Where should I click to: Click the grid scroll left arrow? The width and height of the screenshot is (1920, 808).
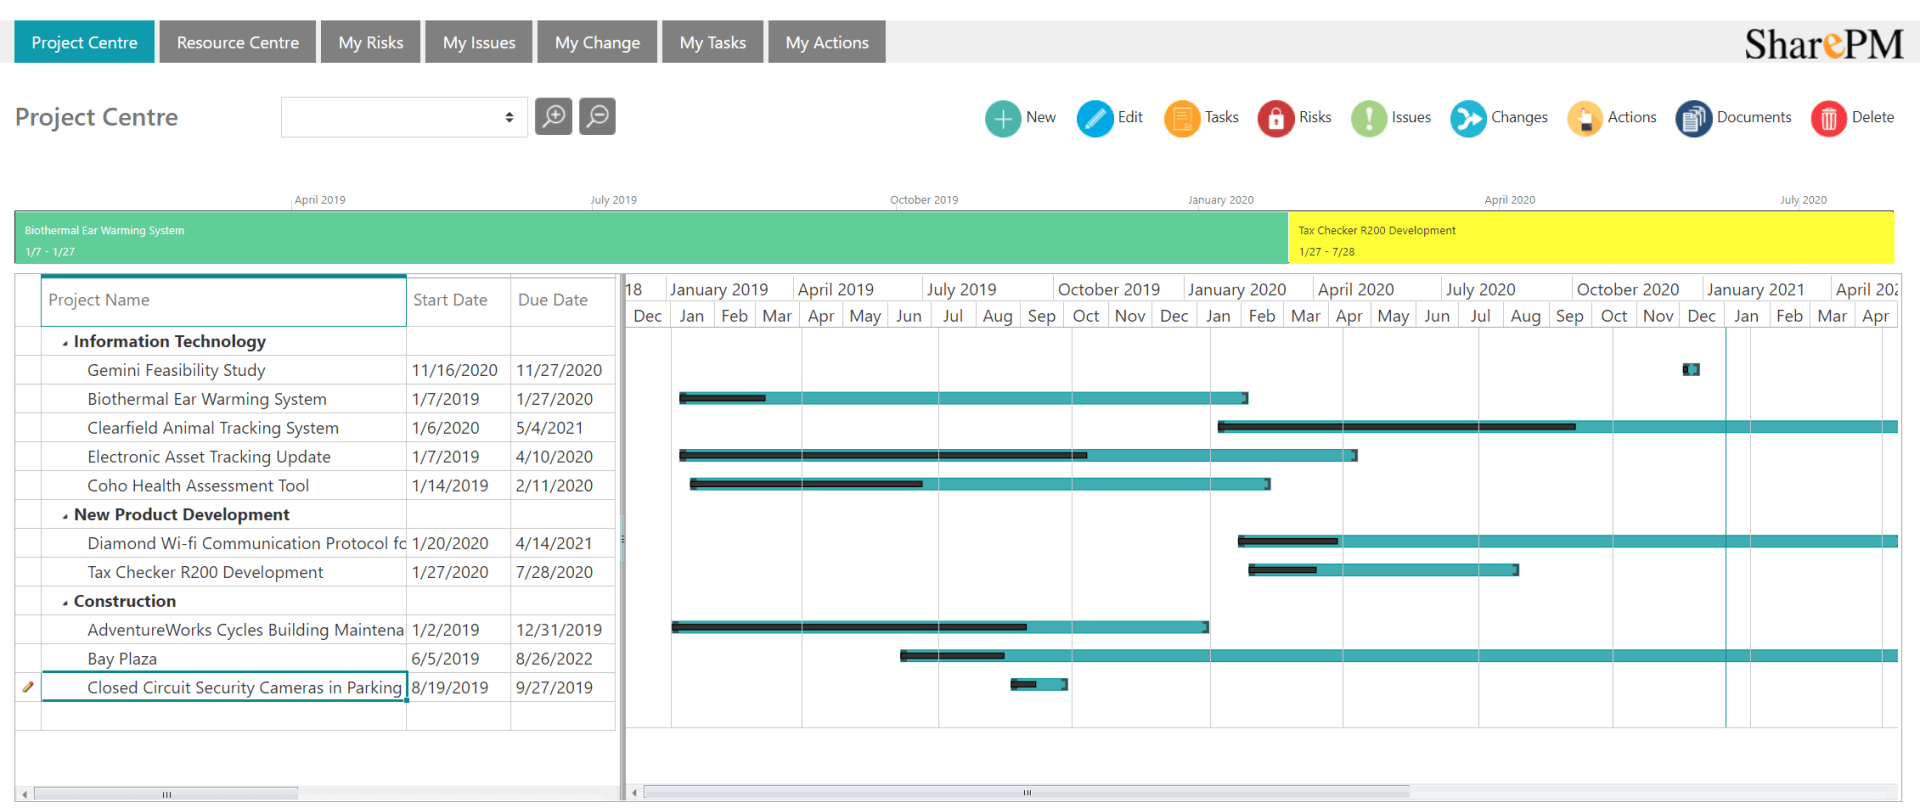tap(24, 794)
